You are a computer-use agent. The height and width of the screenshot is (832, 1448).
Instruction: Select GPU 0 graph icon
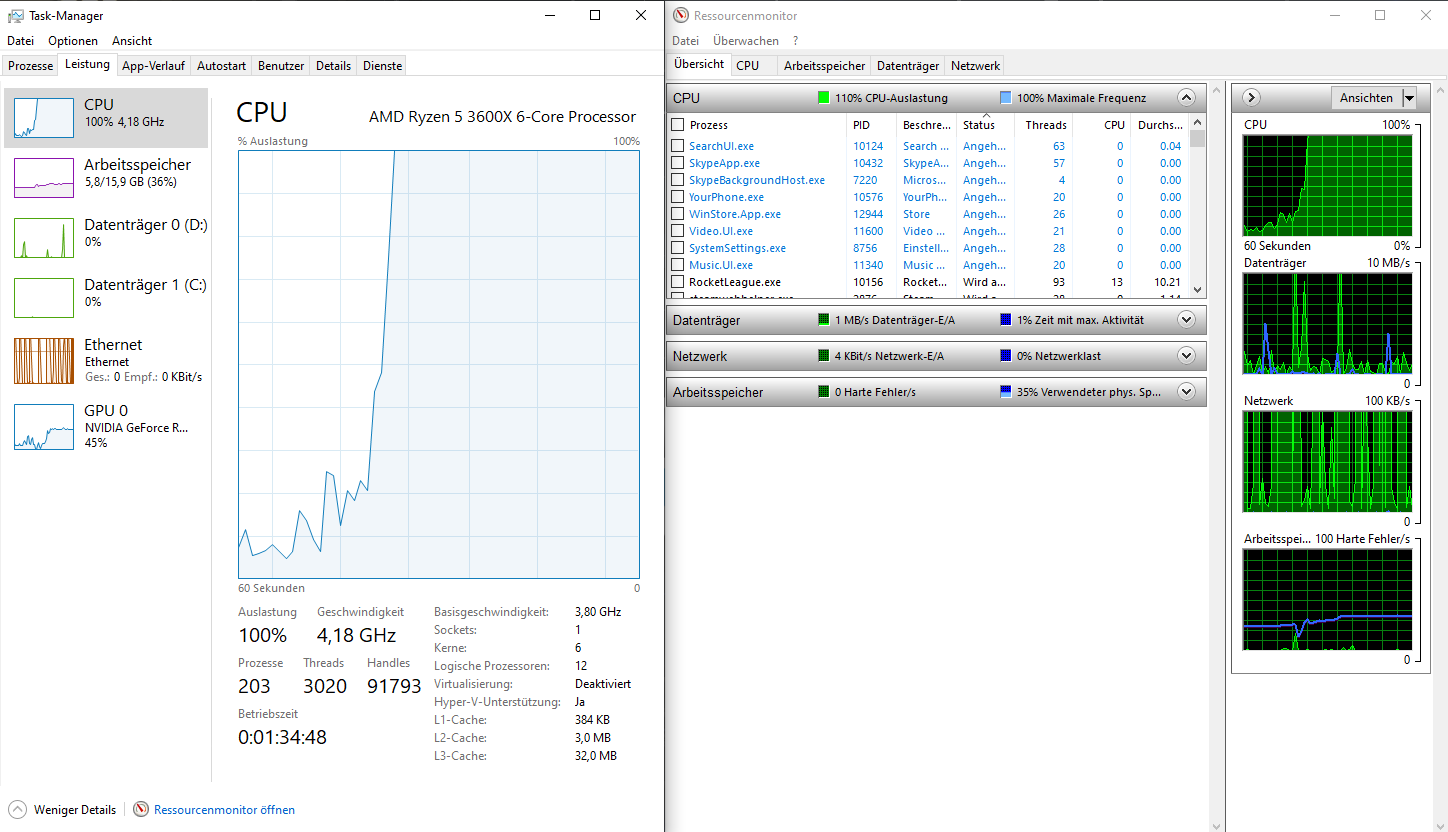pyautogui.click(x=43, y=426)
